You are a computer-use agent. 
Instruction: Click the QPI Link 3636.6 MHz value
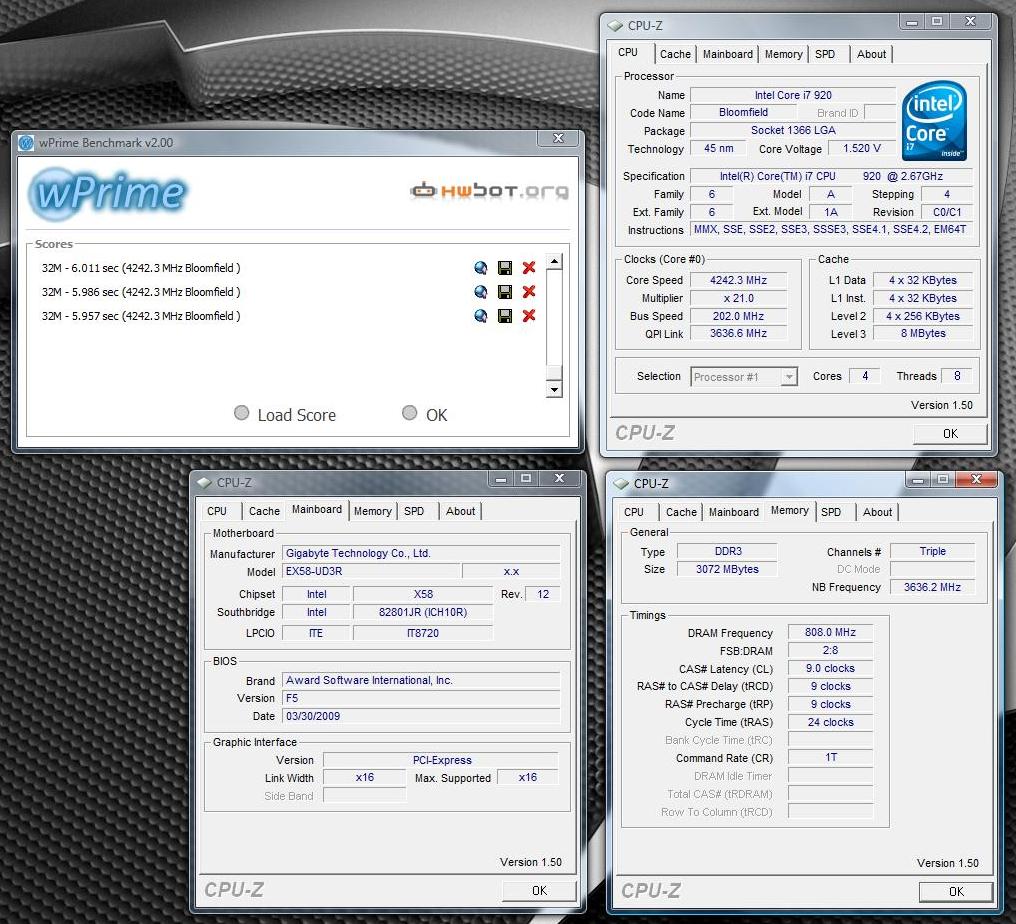click(738, 333)
